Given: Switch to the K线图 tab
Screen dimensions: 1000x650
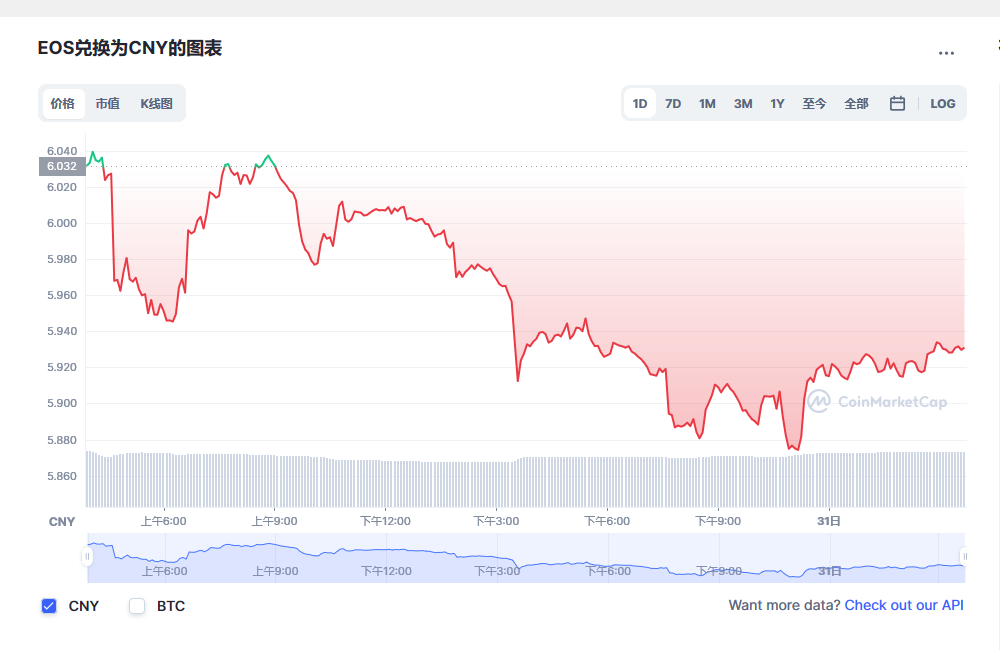Looking at the screenshot, I should tap(156, 103).
